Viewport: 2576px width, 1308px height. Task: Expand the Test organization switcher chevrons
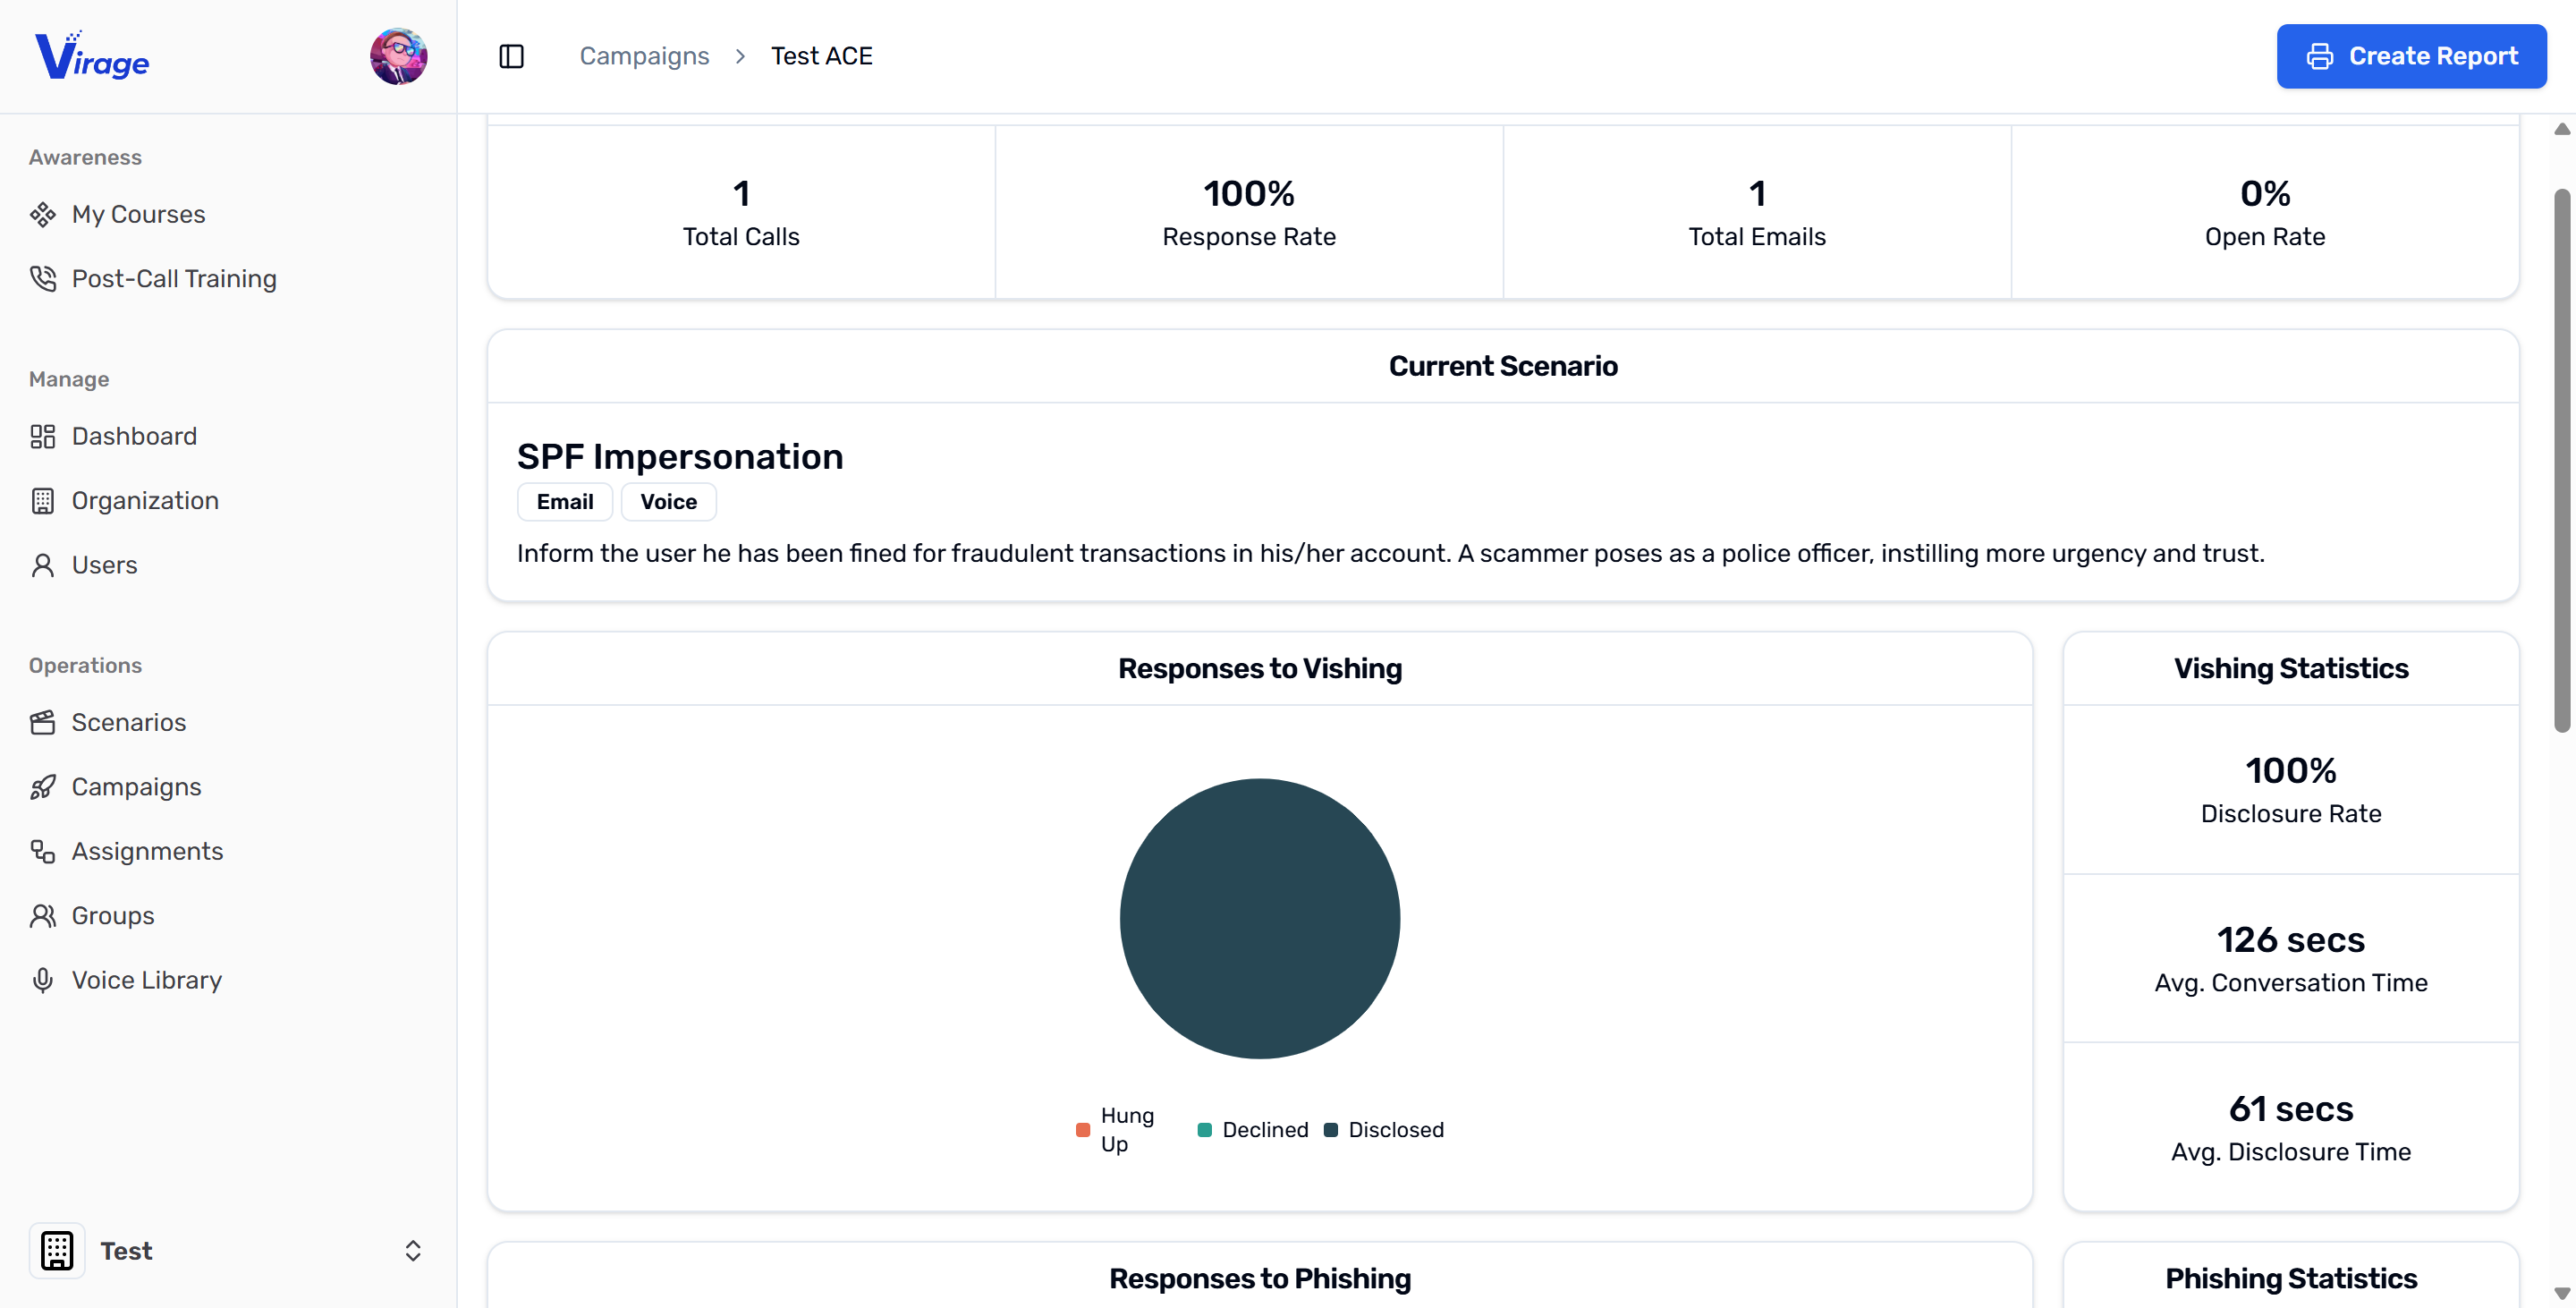(412, 1250)
